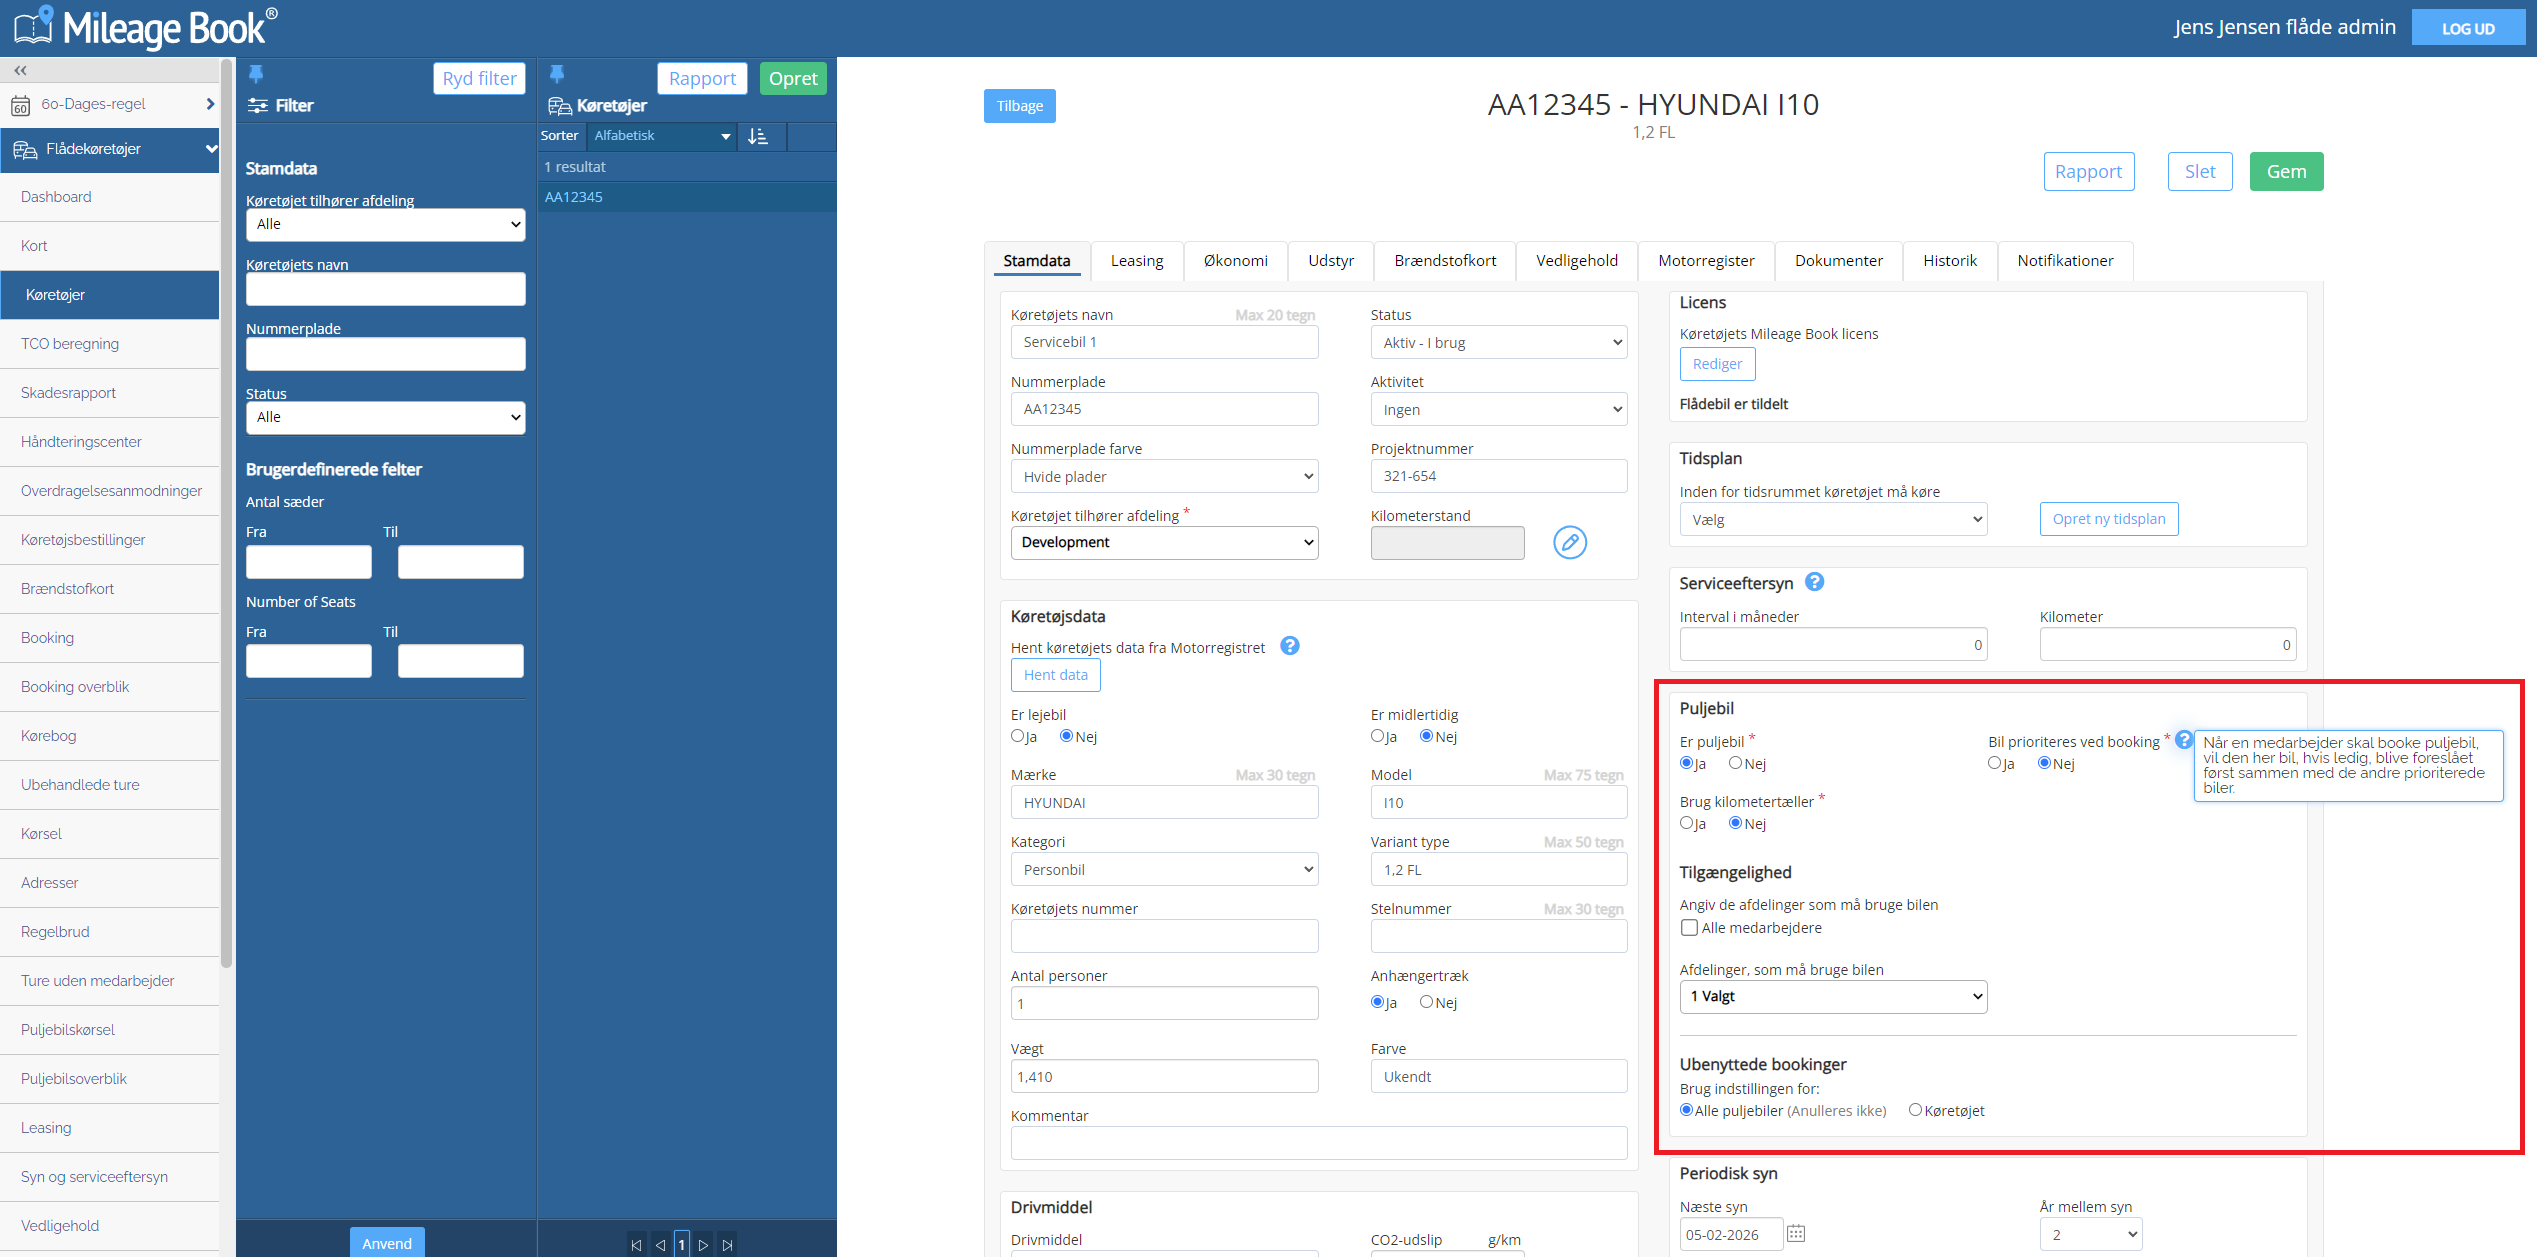The width and height of the screenshot is (2537, 1257).
Task: Expand 60-Dages-regel chevron
Action: (x=210, y=104)
